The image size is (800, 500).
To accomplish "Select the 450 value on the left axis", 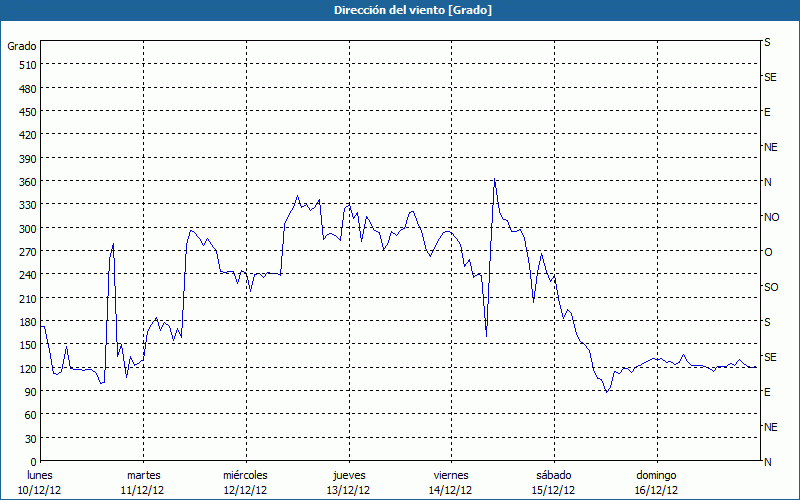I will pos(26,112).
